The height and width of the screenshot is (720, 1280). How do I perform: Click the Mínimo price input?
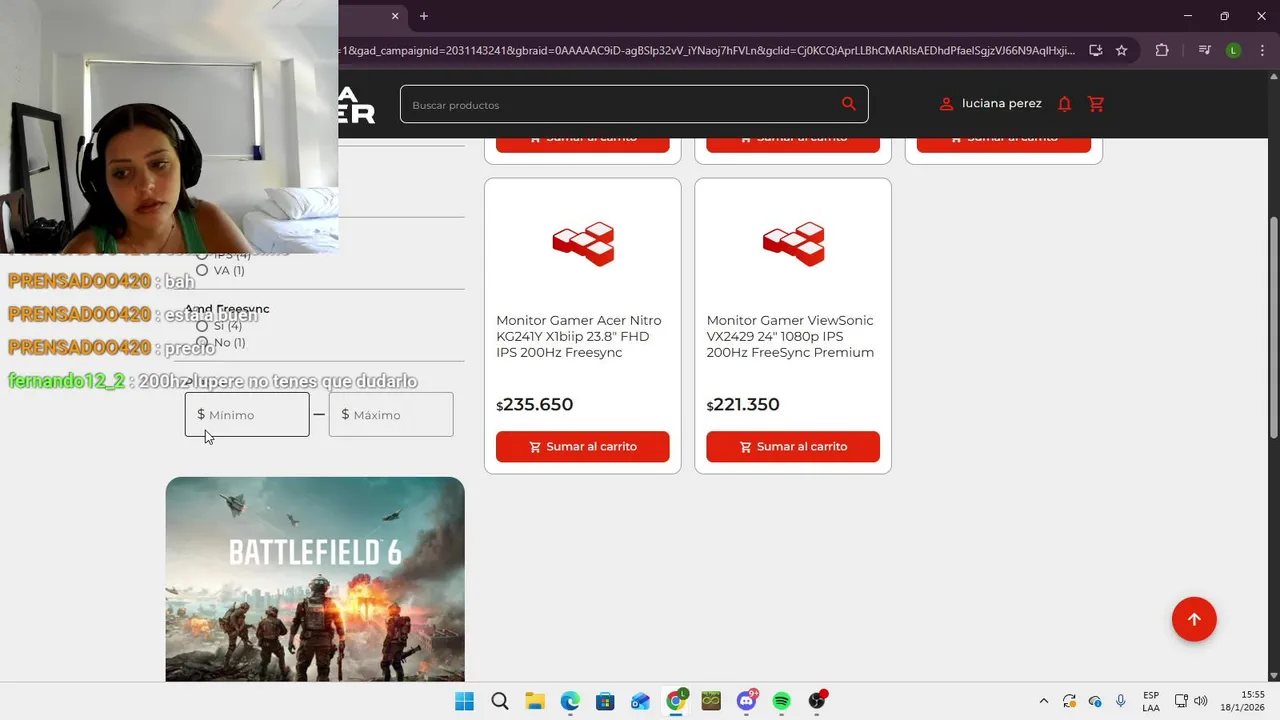pos(247,414)
